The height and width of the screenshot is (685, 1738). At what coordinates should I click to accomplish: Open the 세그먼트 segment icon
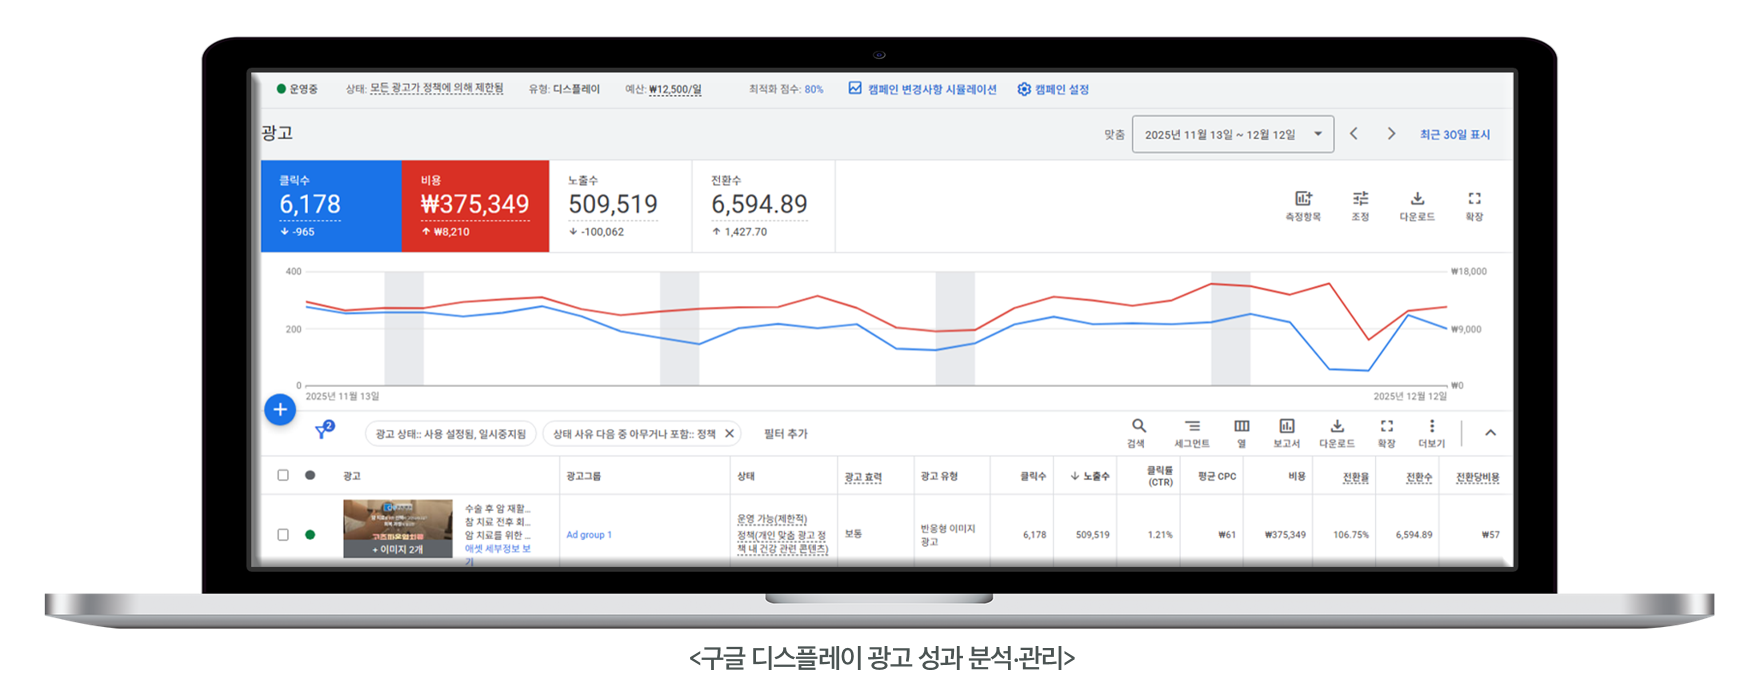1192,426
